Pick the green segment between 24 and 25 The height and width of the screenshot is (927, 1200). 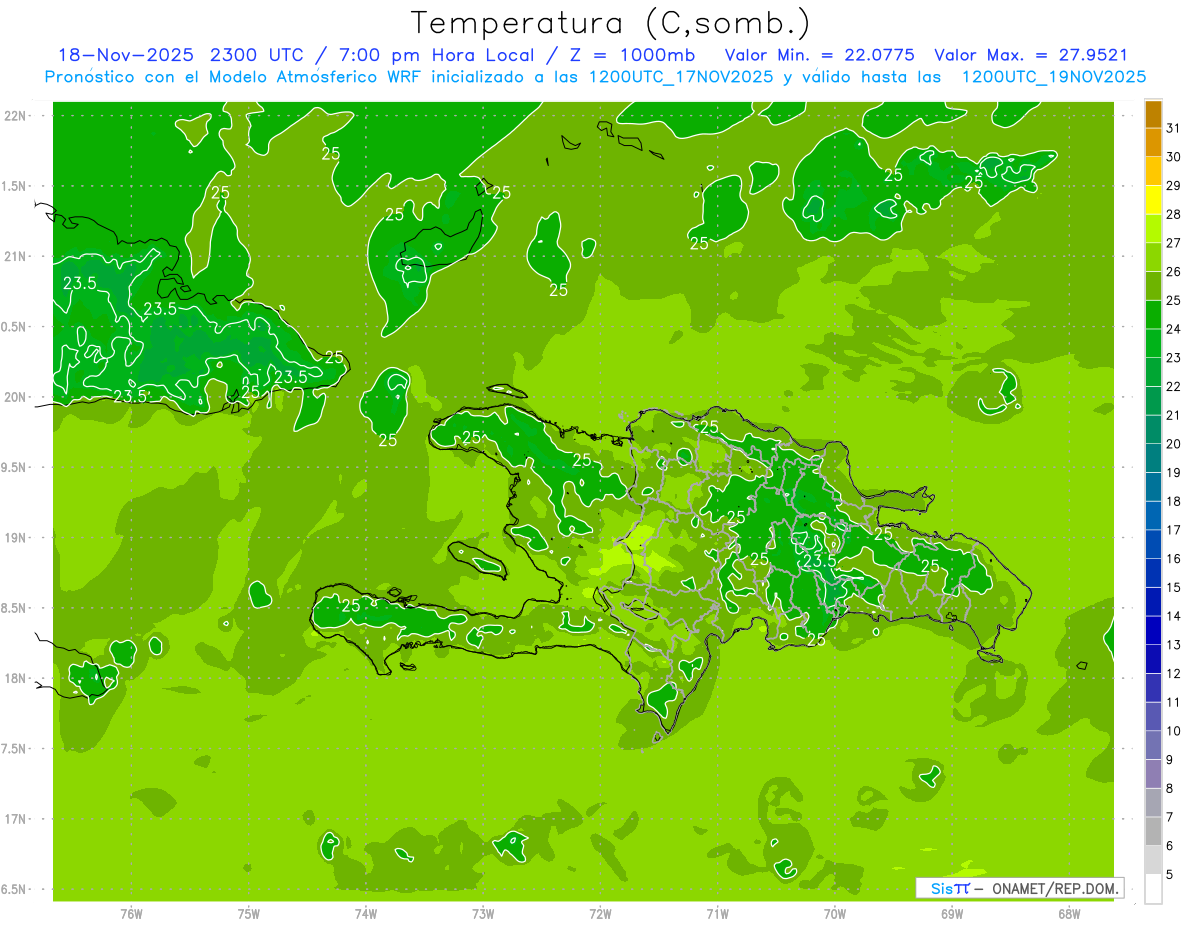tap(1153, 314)
